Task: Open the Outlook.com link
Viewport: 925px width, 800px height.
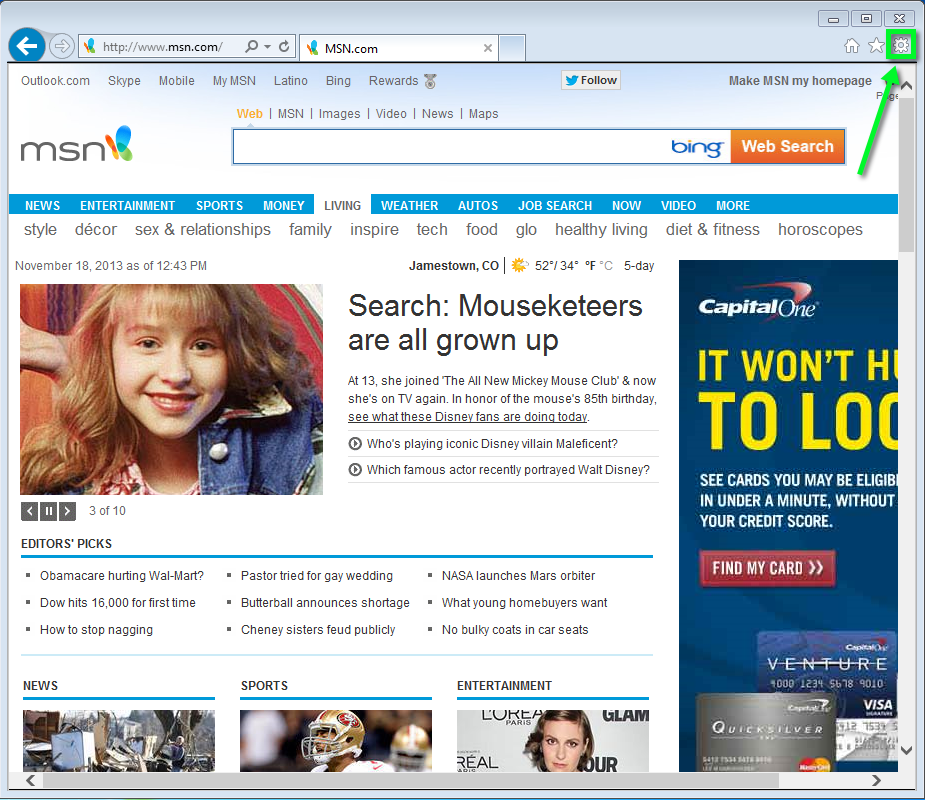Action: tap(55, 81)
